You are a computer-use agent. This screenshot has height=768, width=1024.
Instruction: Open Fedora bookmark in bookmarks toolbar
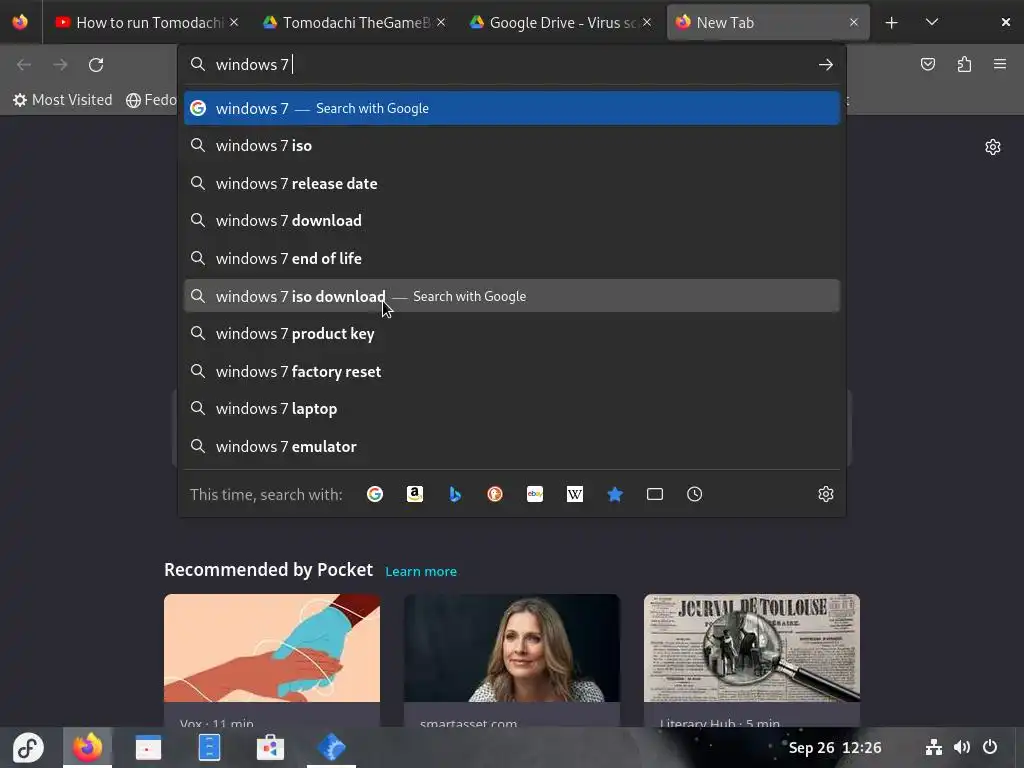pyautogui.click(x=152, y=100)
